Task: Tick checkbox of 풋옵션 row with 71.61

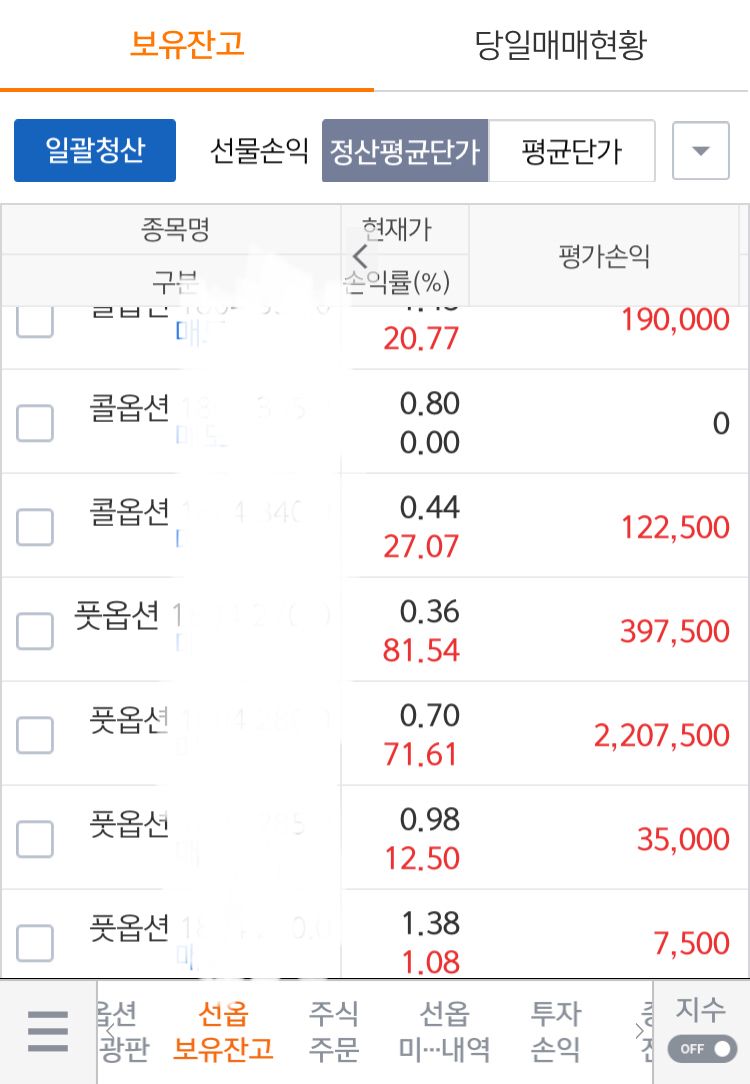Action: point(35,735)
